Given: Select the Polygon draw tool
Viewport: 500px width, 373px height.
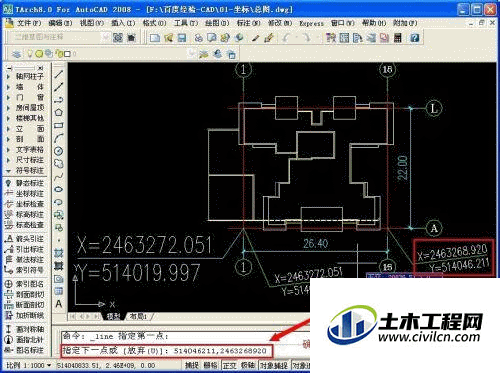Looking at the screenshot, I should click(x=59, y=112).
